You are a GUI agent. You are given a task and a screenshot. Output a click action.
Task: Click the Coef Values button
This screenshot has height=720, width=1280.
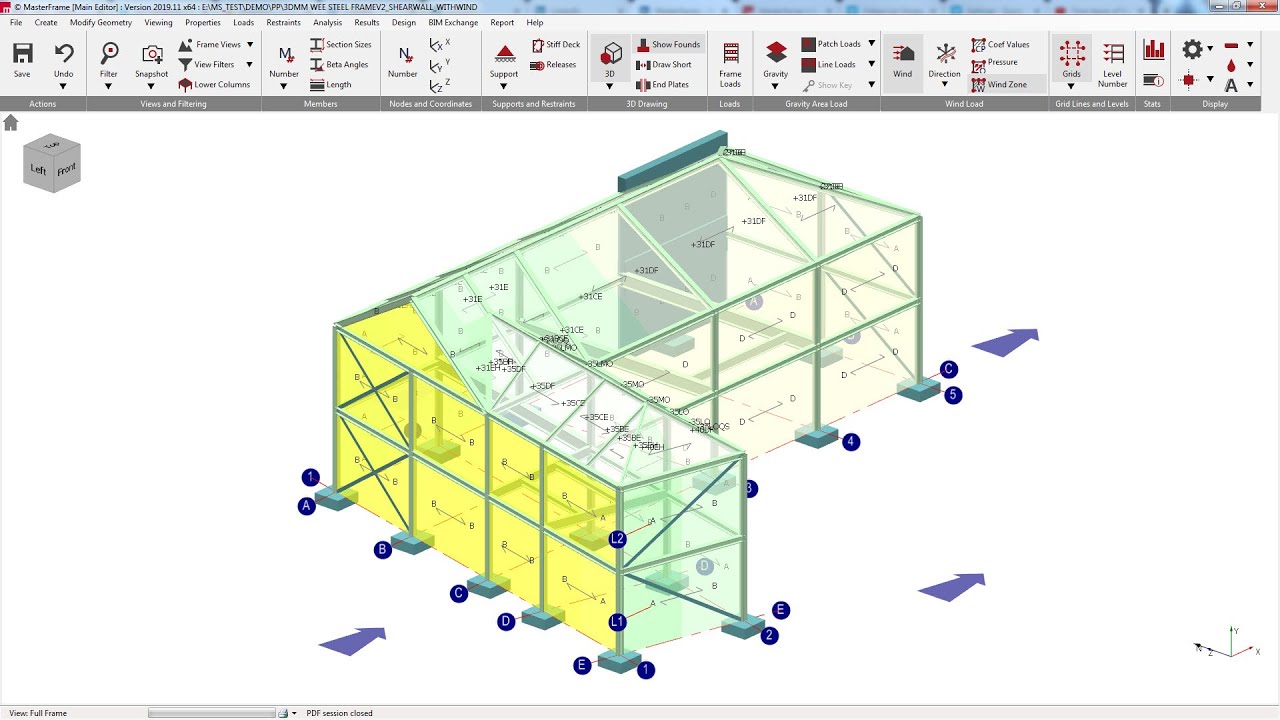1000,45
